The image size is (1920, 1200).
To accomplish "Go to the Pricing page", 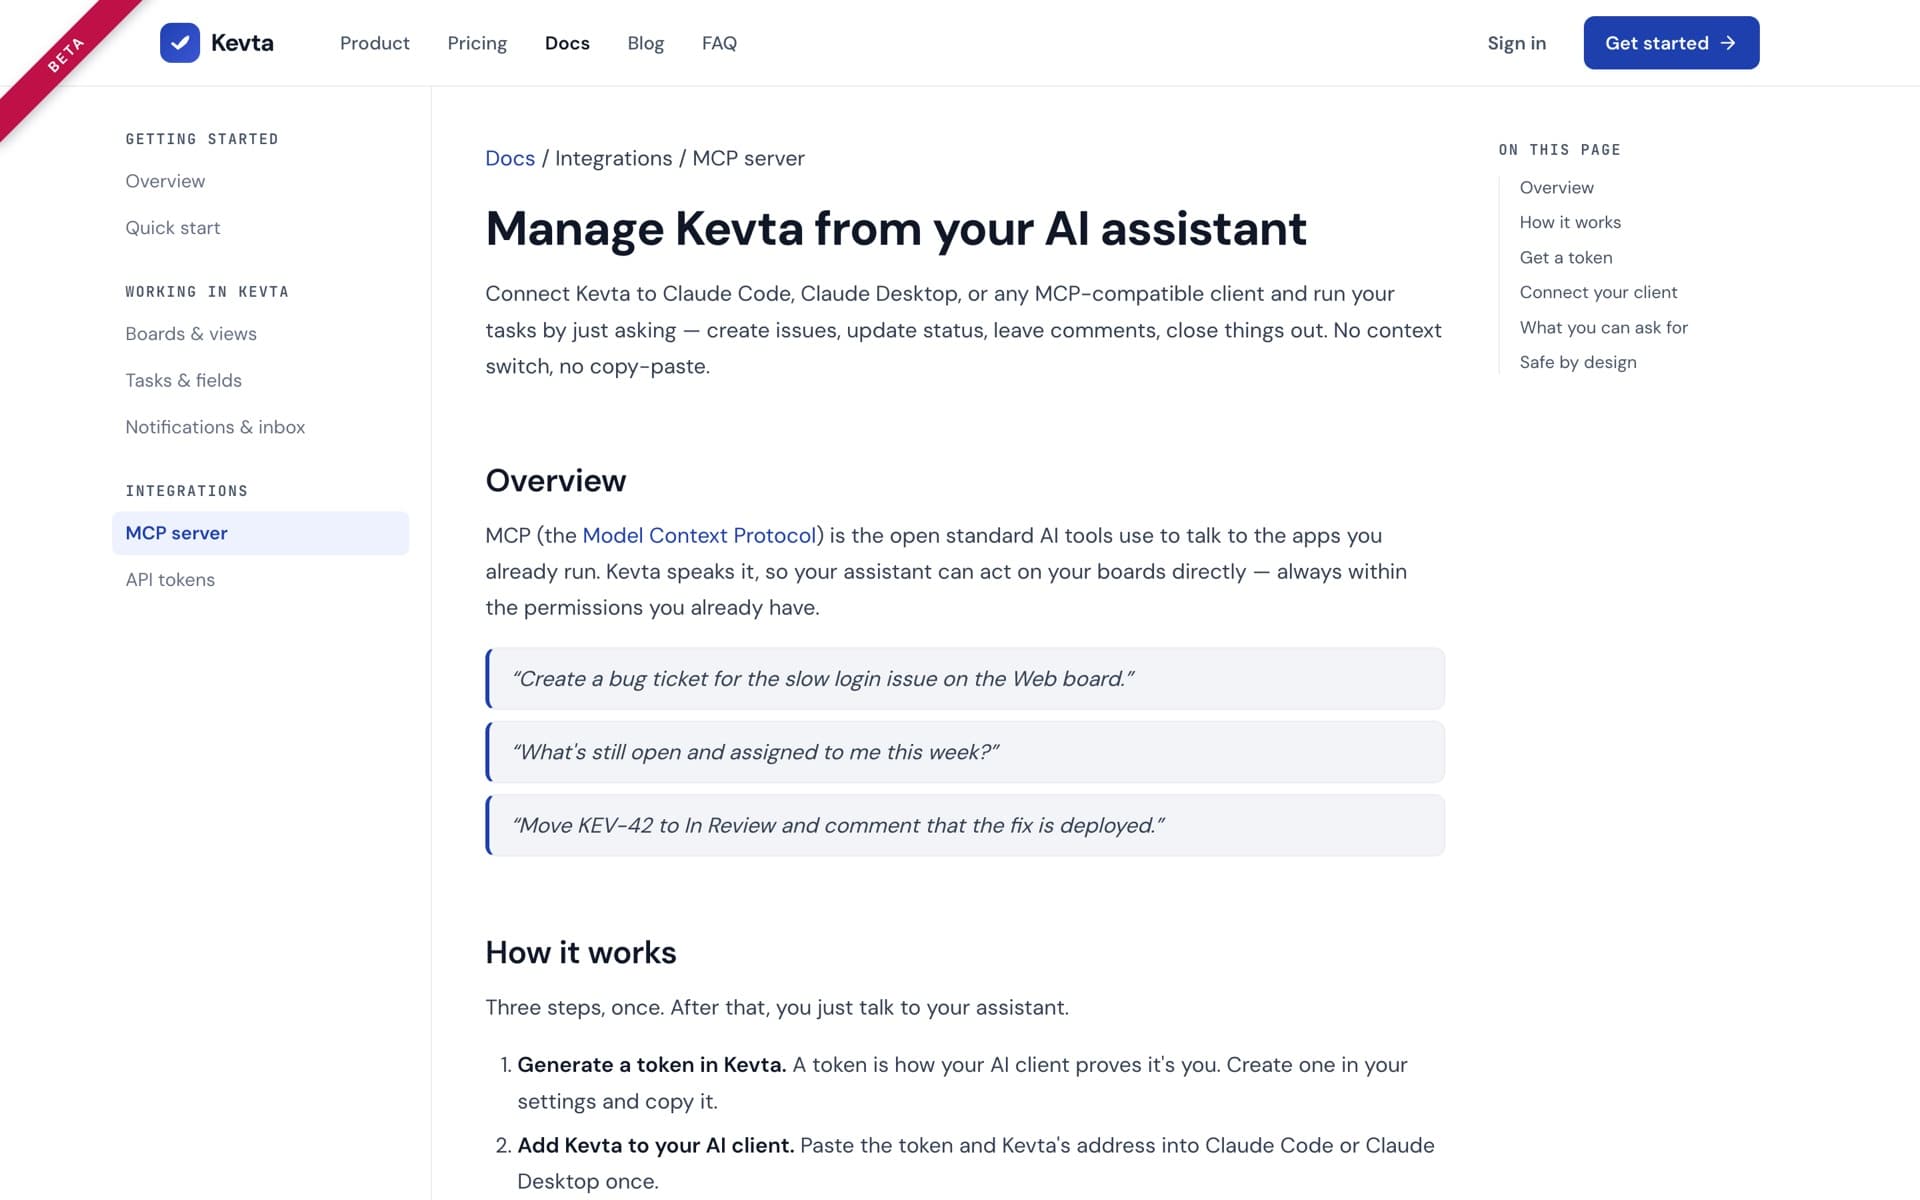I will (x=477, y=43).
